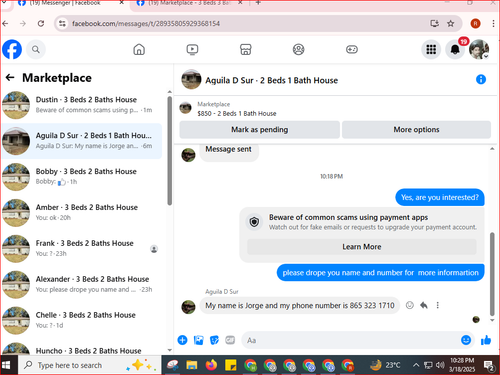Open the Groups icon in navigation
Image resolution: width=500 pixels, height=375 pixels.
point(299,49)
